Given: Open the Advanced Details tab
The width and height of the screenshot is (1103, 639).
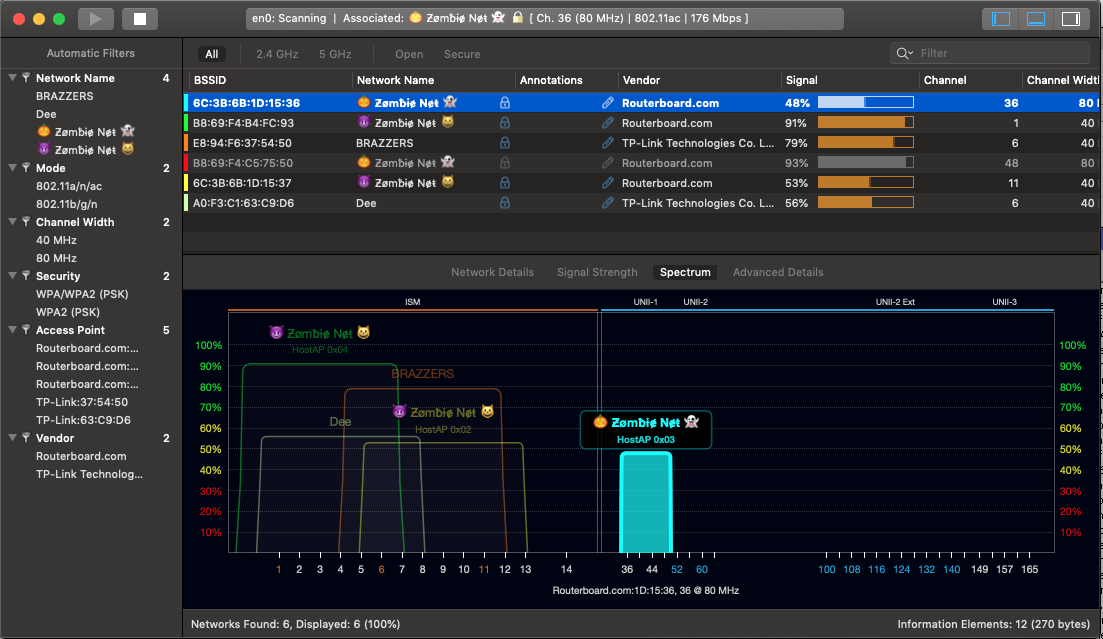Looking at the screenshot, I should pos(778,272).
